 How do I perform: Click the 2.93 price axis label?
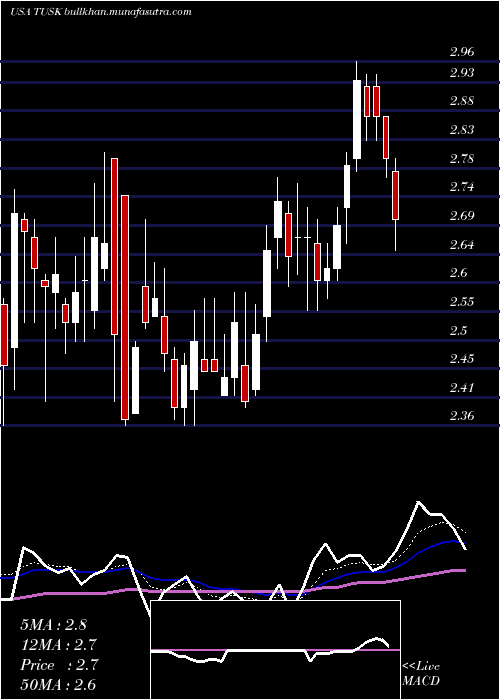pos(462,72)
